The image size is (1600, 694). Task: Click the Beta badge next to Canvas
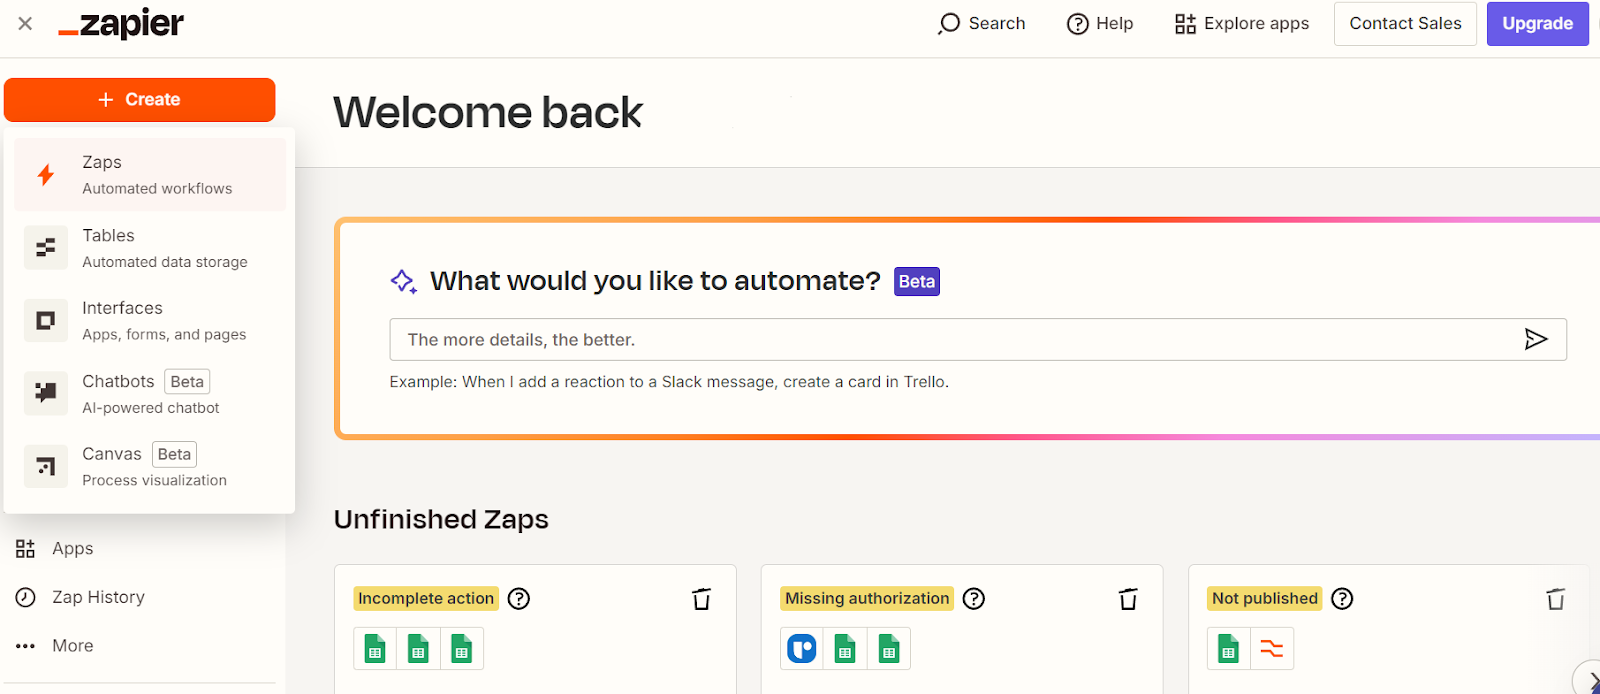(x=174, y=454)
